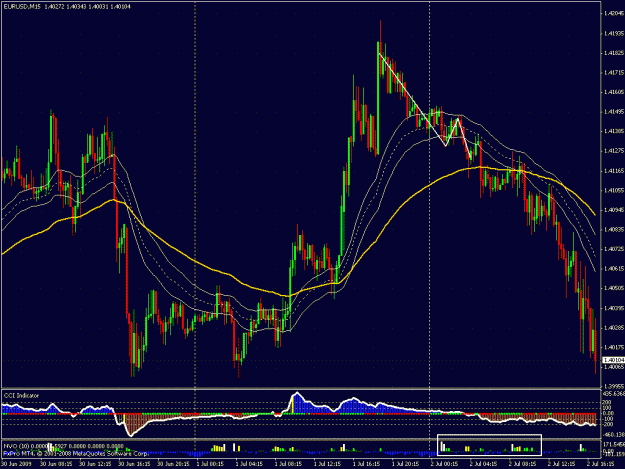The width and height of the screenshot is (625, 469).
Task: Click the CCI minimum value -460.138
Action: coord(614,435)
